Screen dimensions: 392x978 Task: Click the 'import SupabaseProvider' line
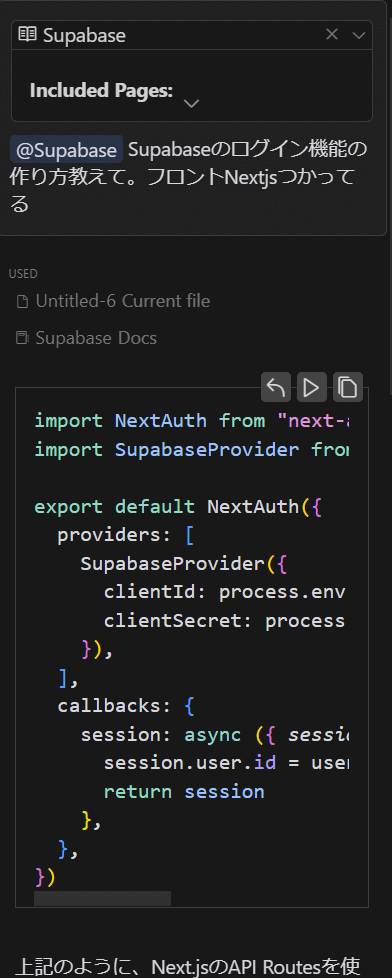click(192, 450)
